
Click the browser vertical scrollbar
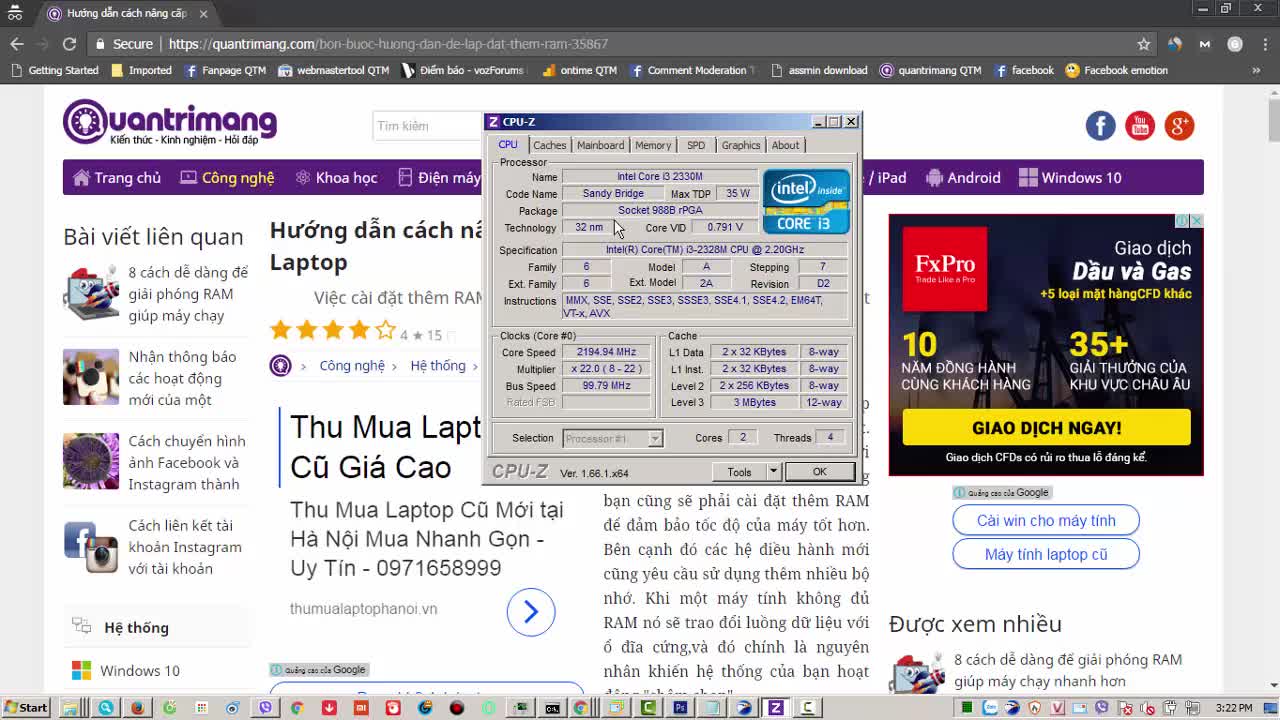[x=1273, y=386]
